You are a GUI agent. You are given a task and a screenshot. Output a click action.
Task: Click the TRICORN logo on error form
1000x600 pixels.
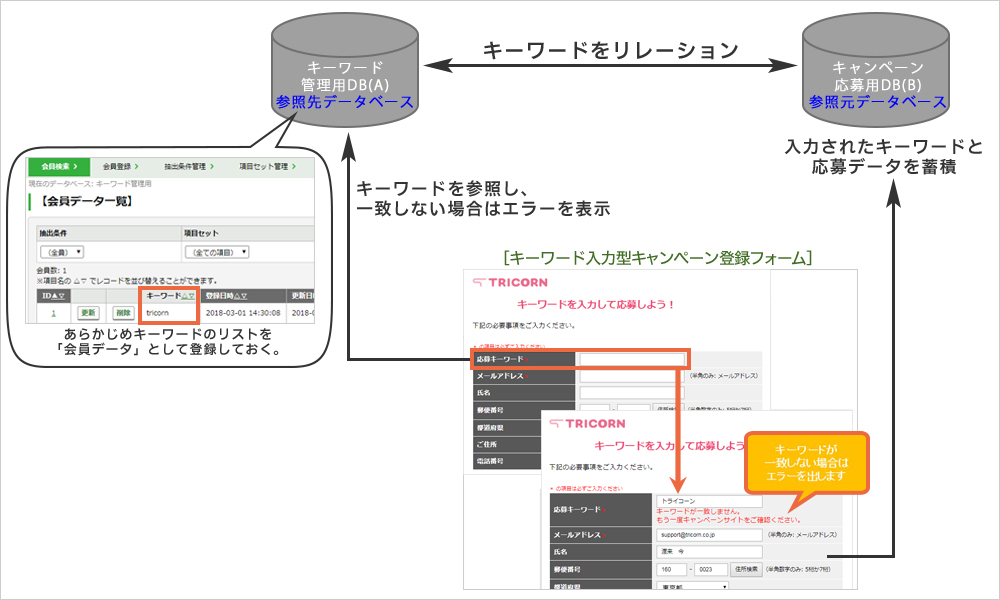click(587, 423)
